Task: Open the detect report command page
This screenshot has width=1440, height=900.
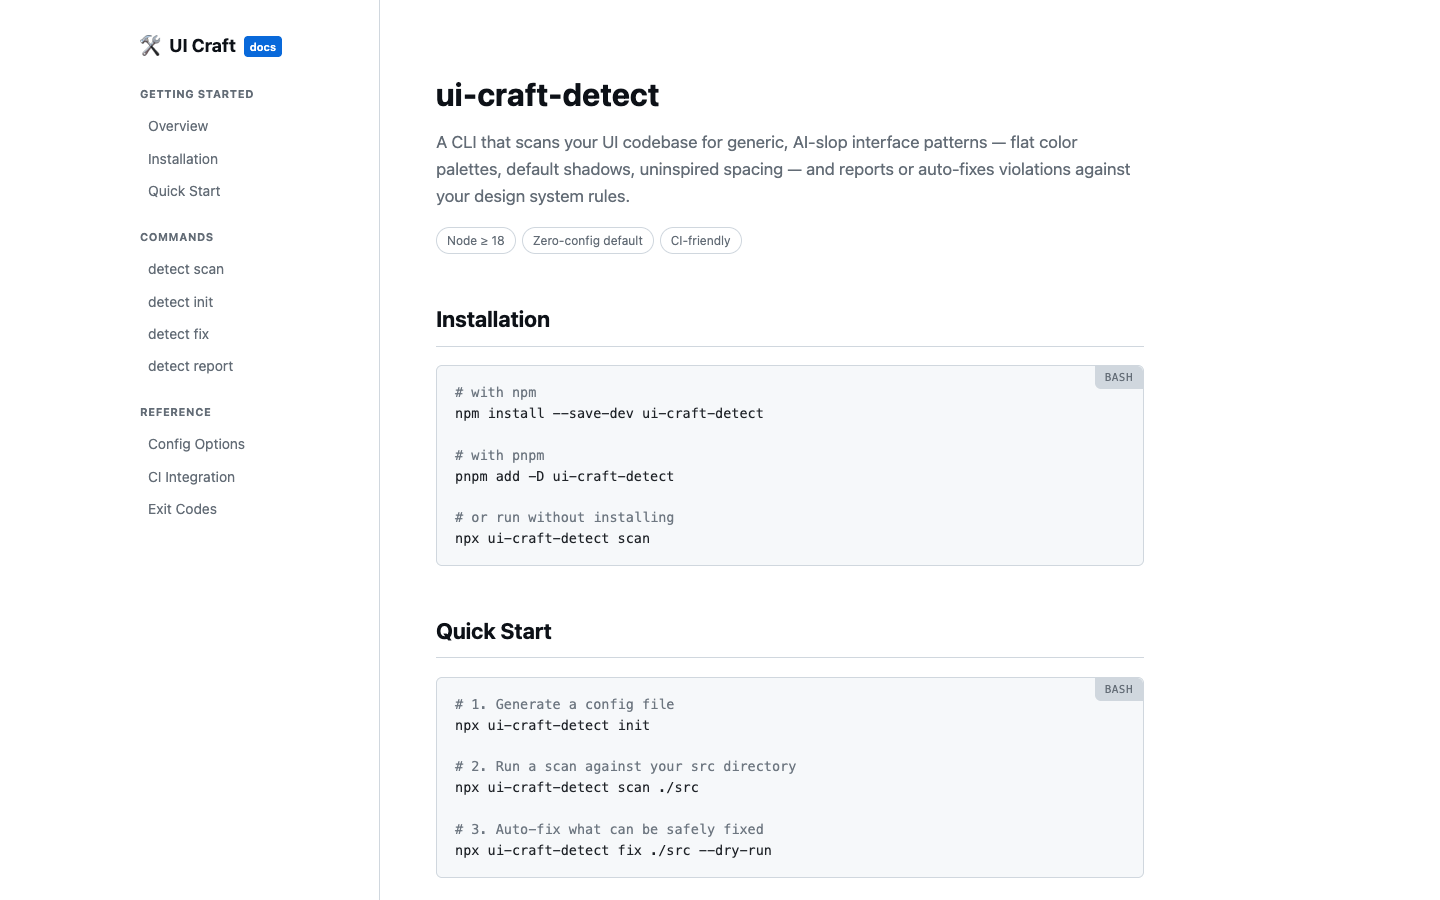Action: [x=190, y=366]
